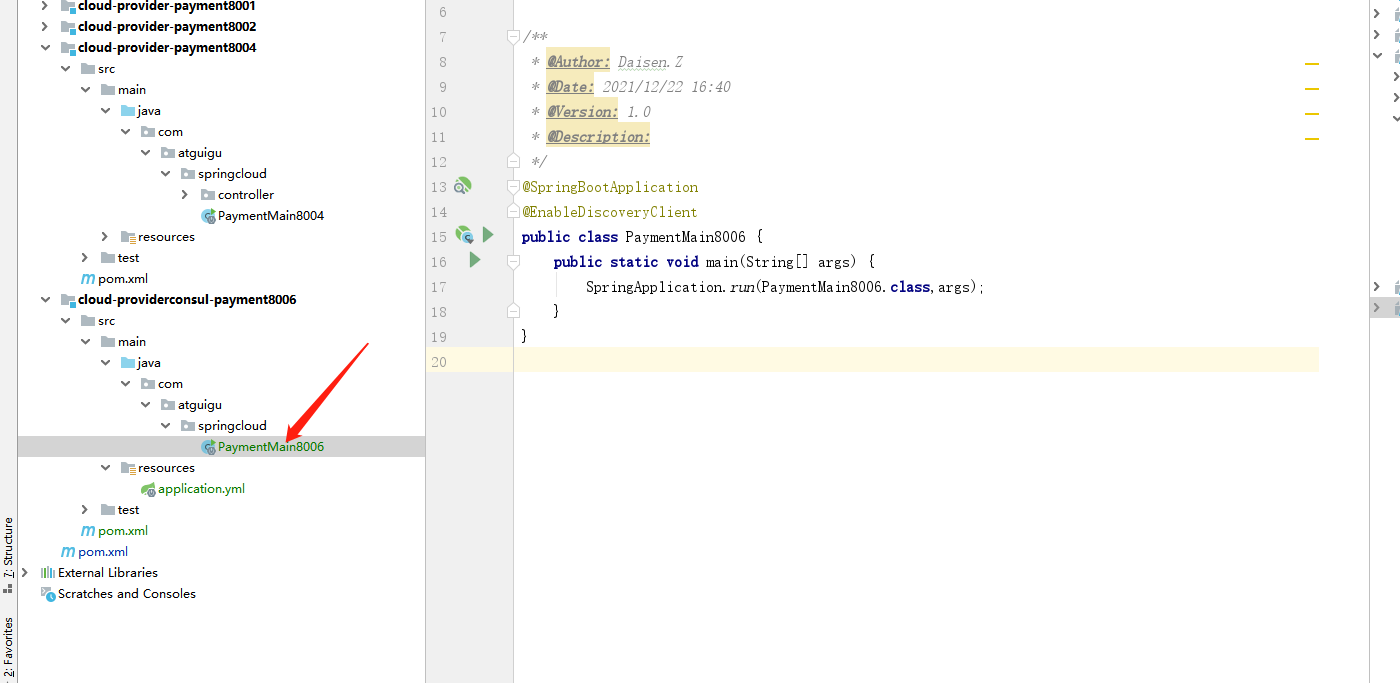The image size is (1400, 683).
Task: Open Spring class gutter icon on line 15
Action: pos(464,235)
